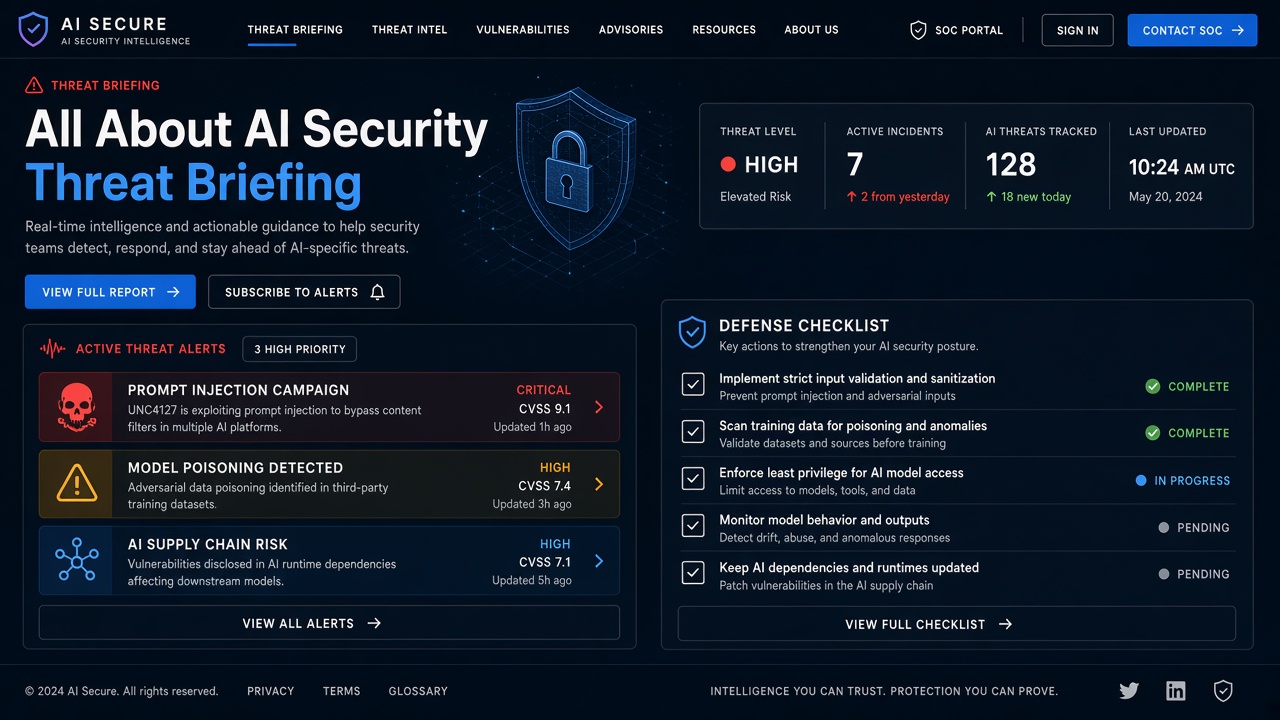
Task: Click the View Full Report button
Action: [110, 292]
